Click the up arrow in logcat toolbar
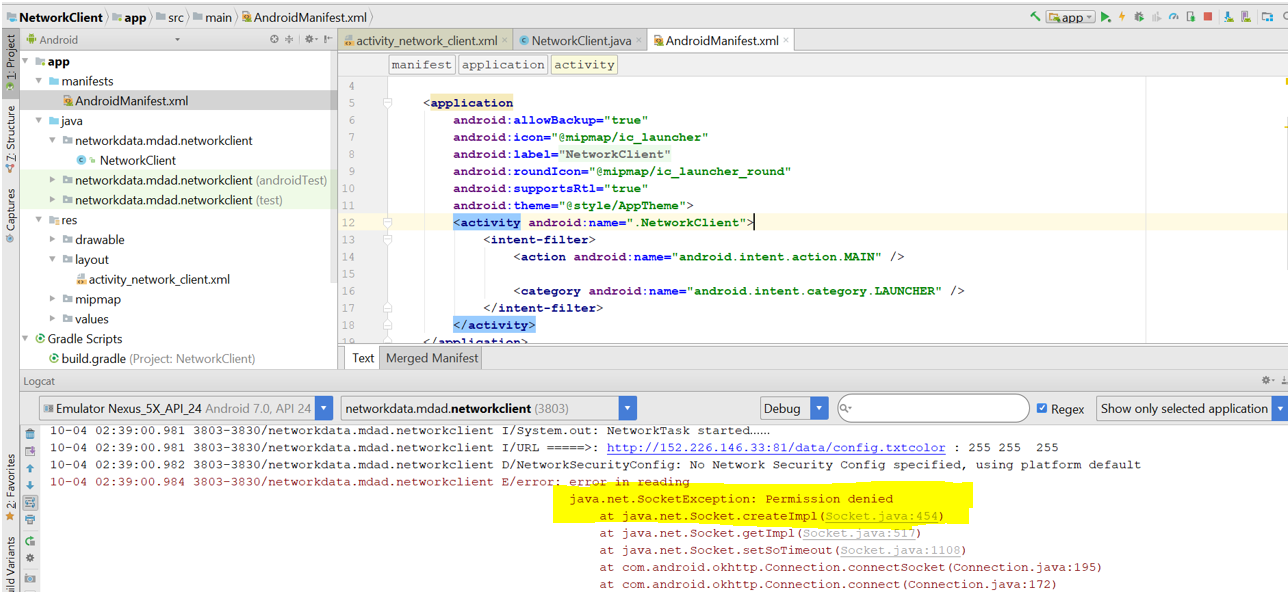The height and width of the screenshot is (607, 1288). click(30, 468)
